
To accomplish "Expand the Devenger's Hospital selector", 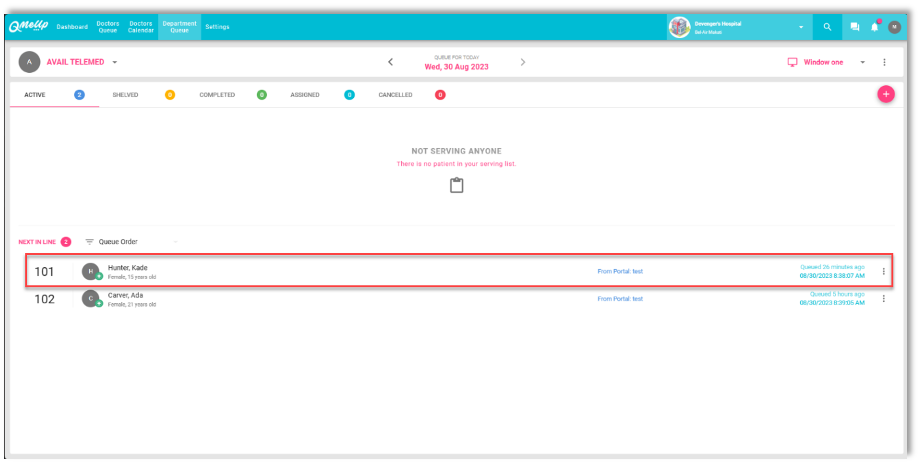I will [x=800, y=27].
